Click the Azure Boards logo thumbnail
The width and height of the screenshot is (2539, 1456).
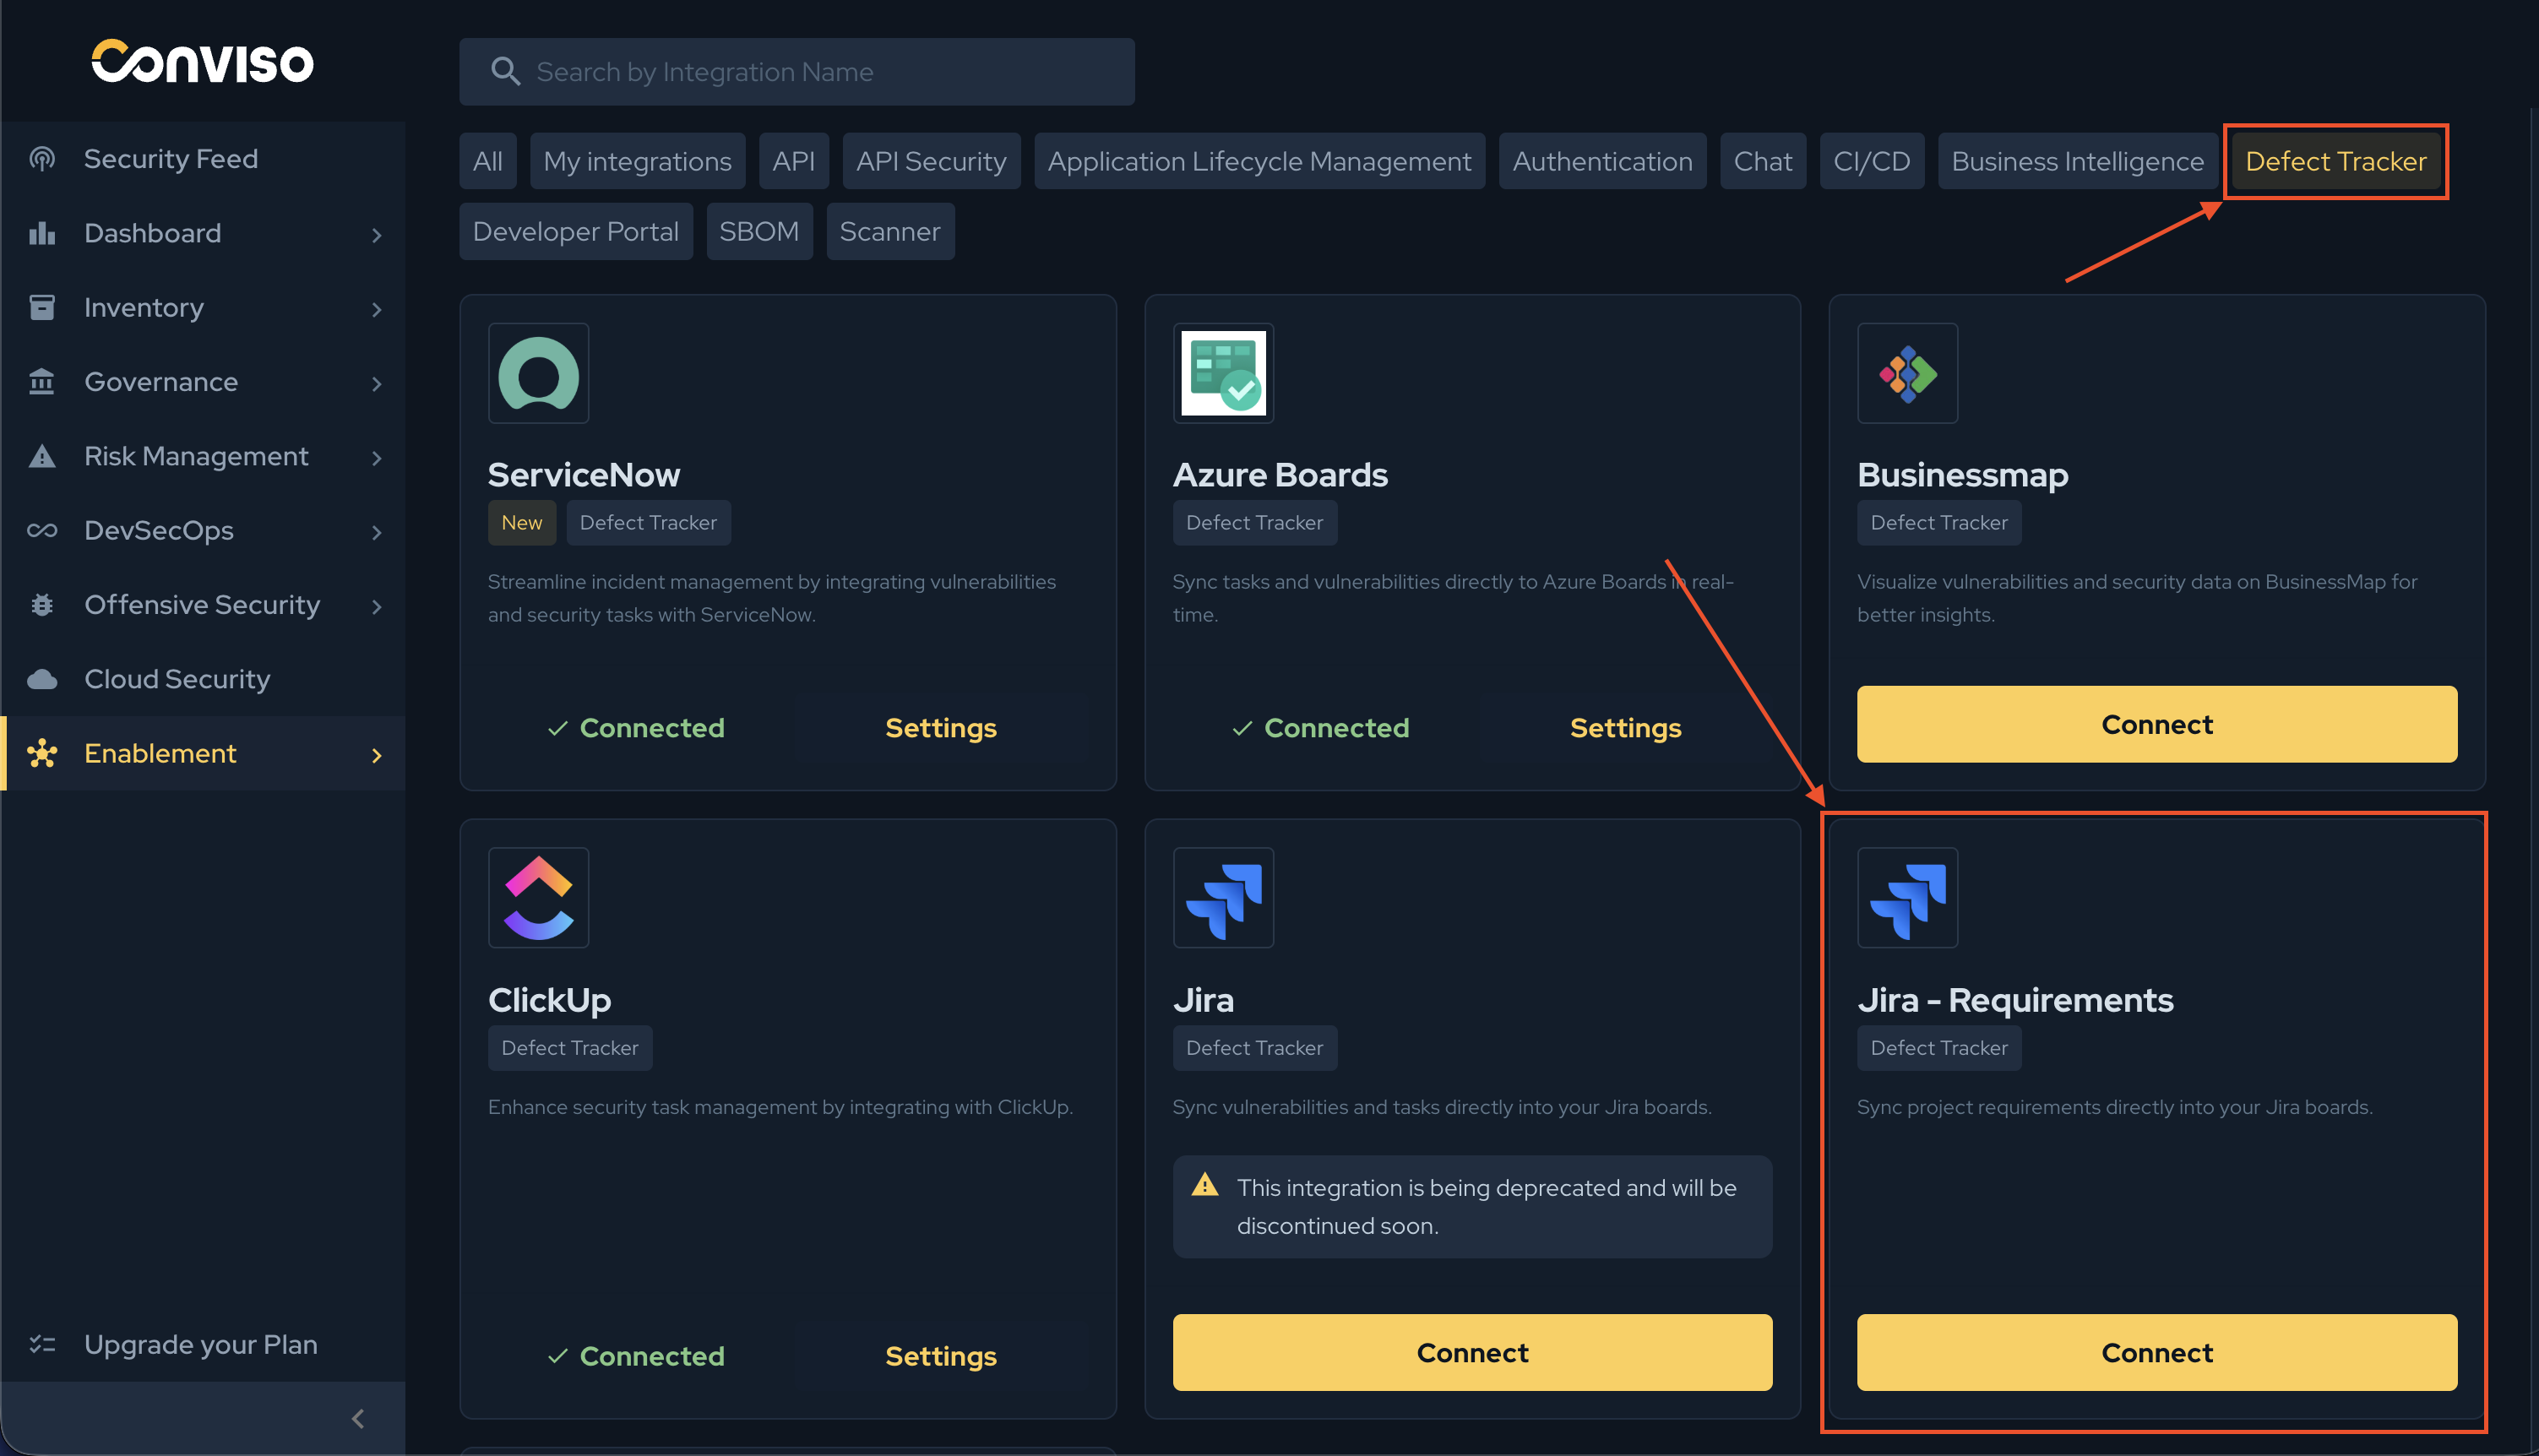tap(1223, 373)
